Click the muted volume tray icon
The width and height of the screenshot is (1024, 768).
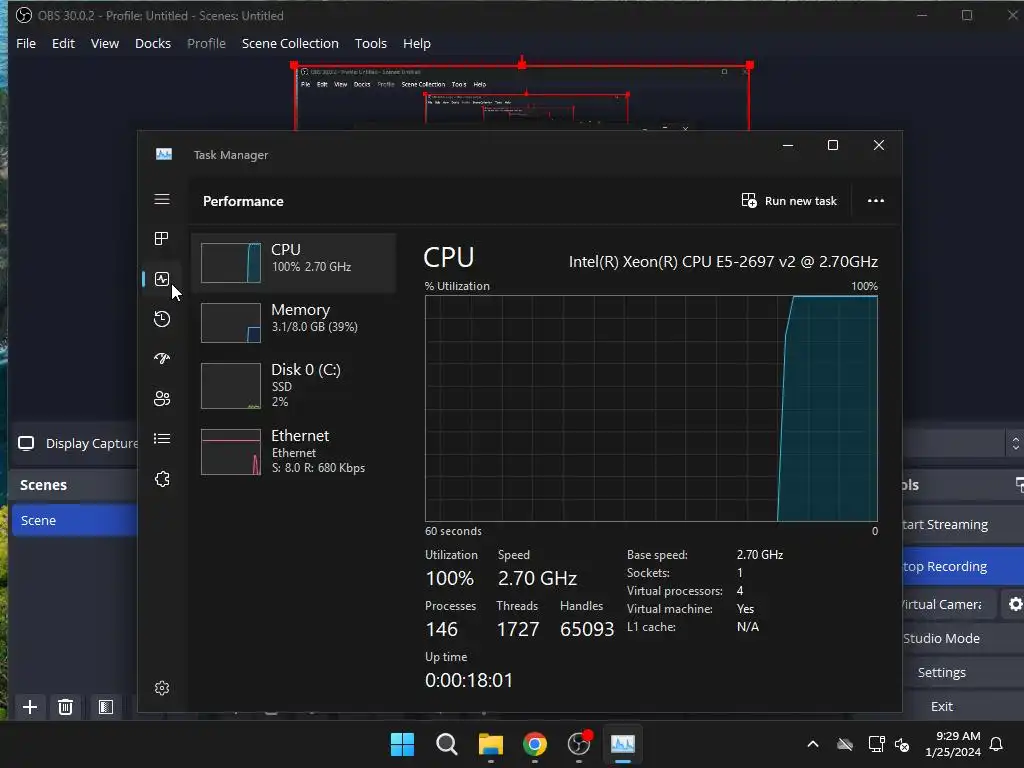(x=902, y=744)
